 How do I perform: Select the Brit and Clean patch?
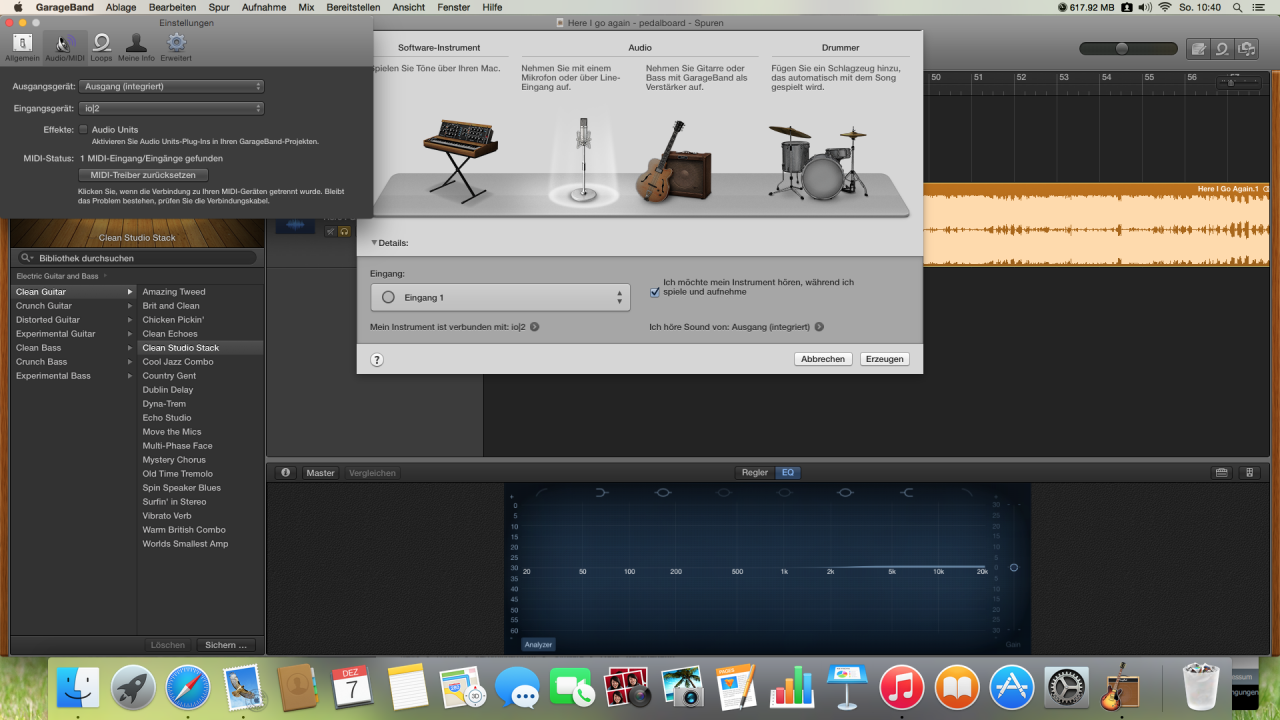coord(171,306)
